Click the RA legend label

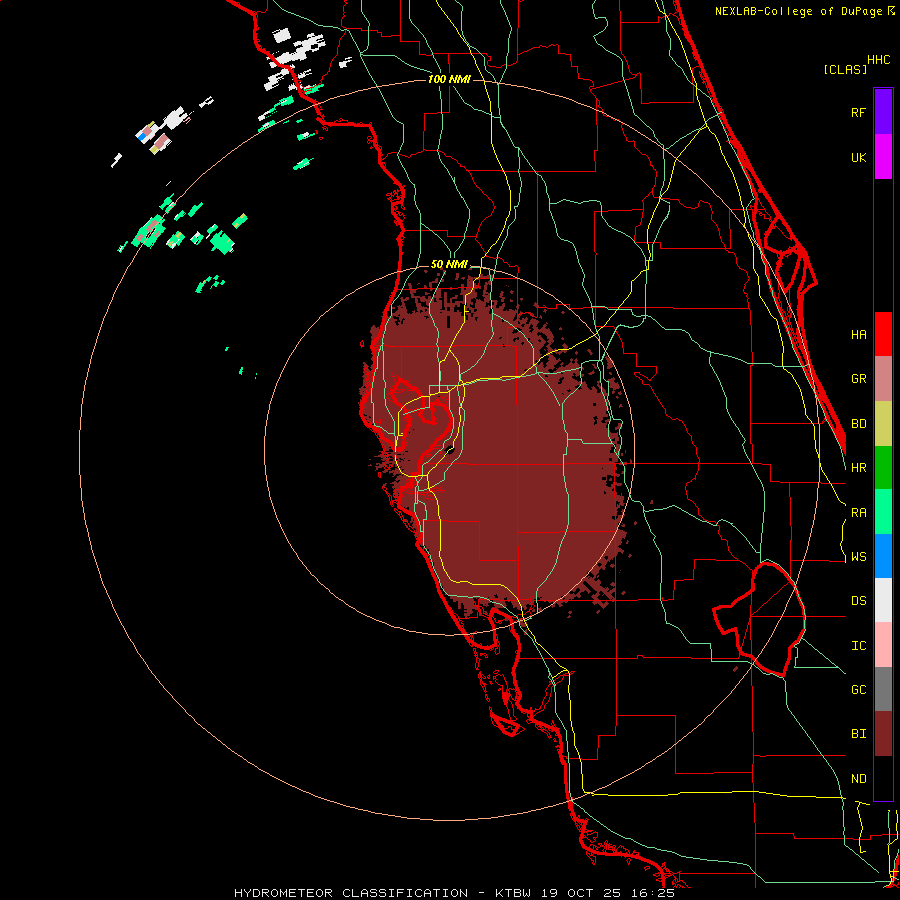858,513
